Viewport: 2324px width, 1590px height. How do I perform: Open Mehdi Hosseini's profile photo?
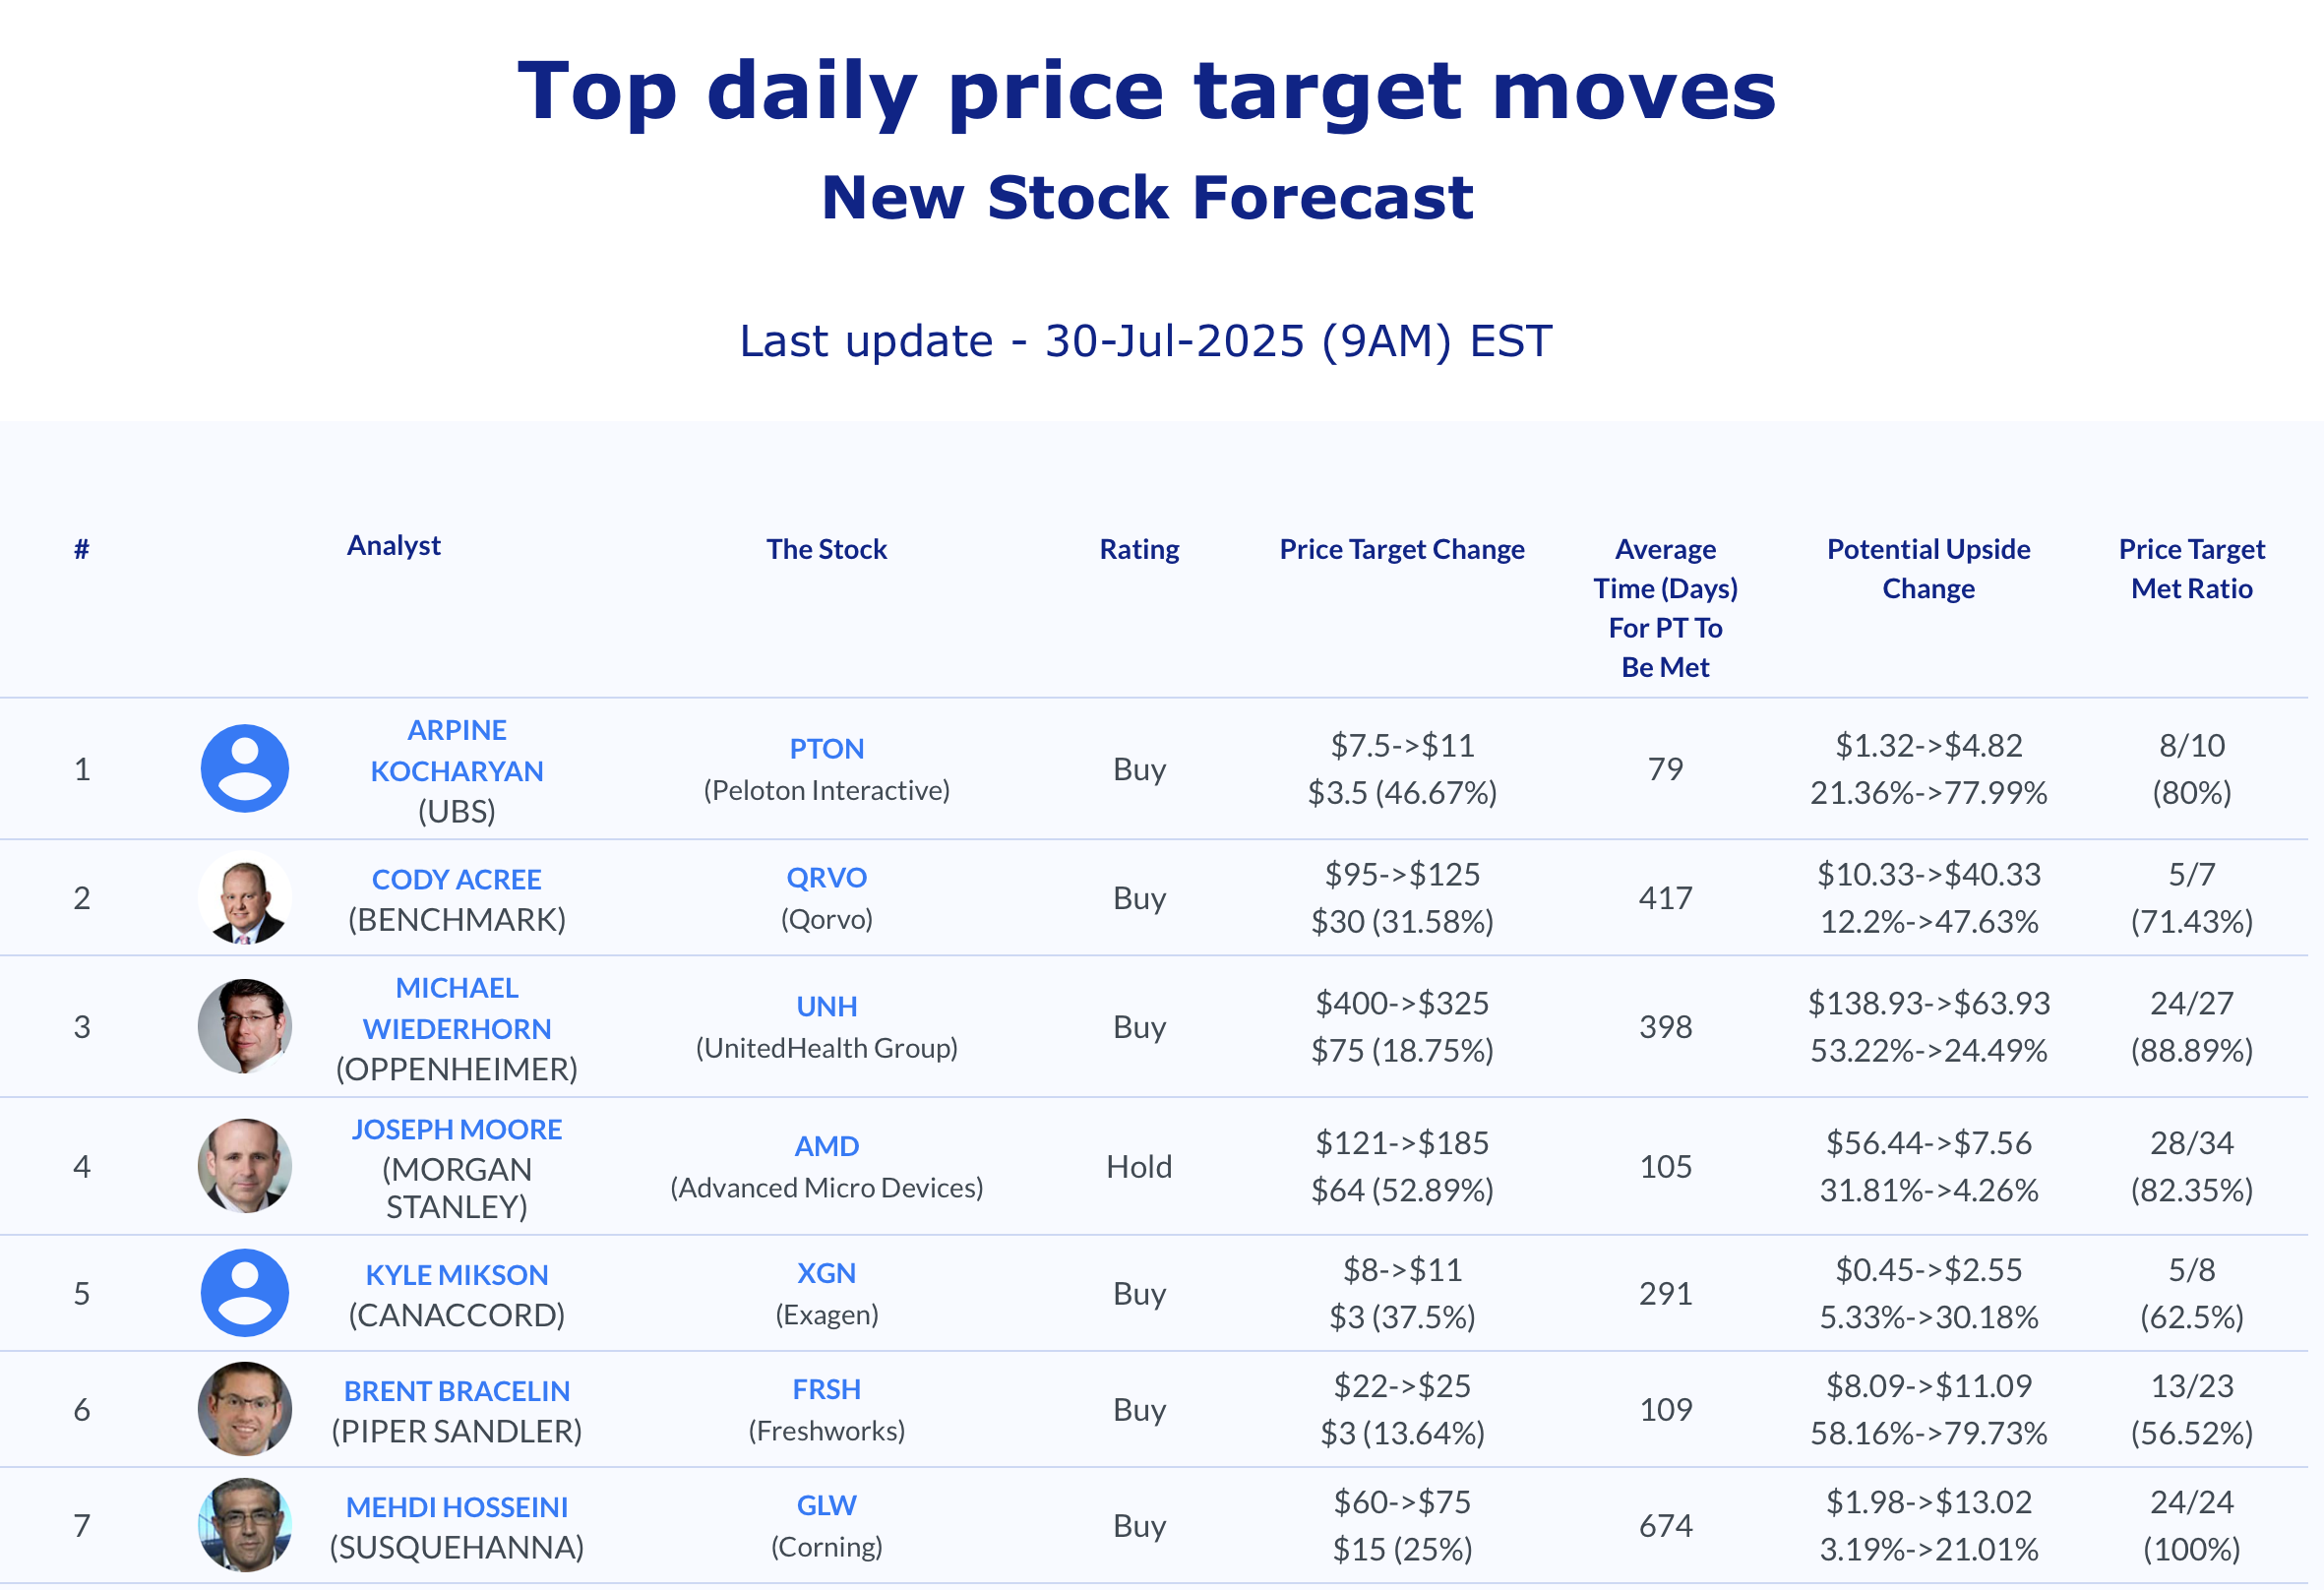click(x=245, y=1525)
